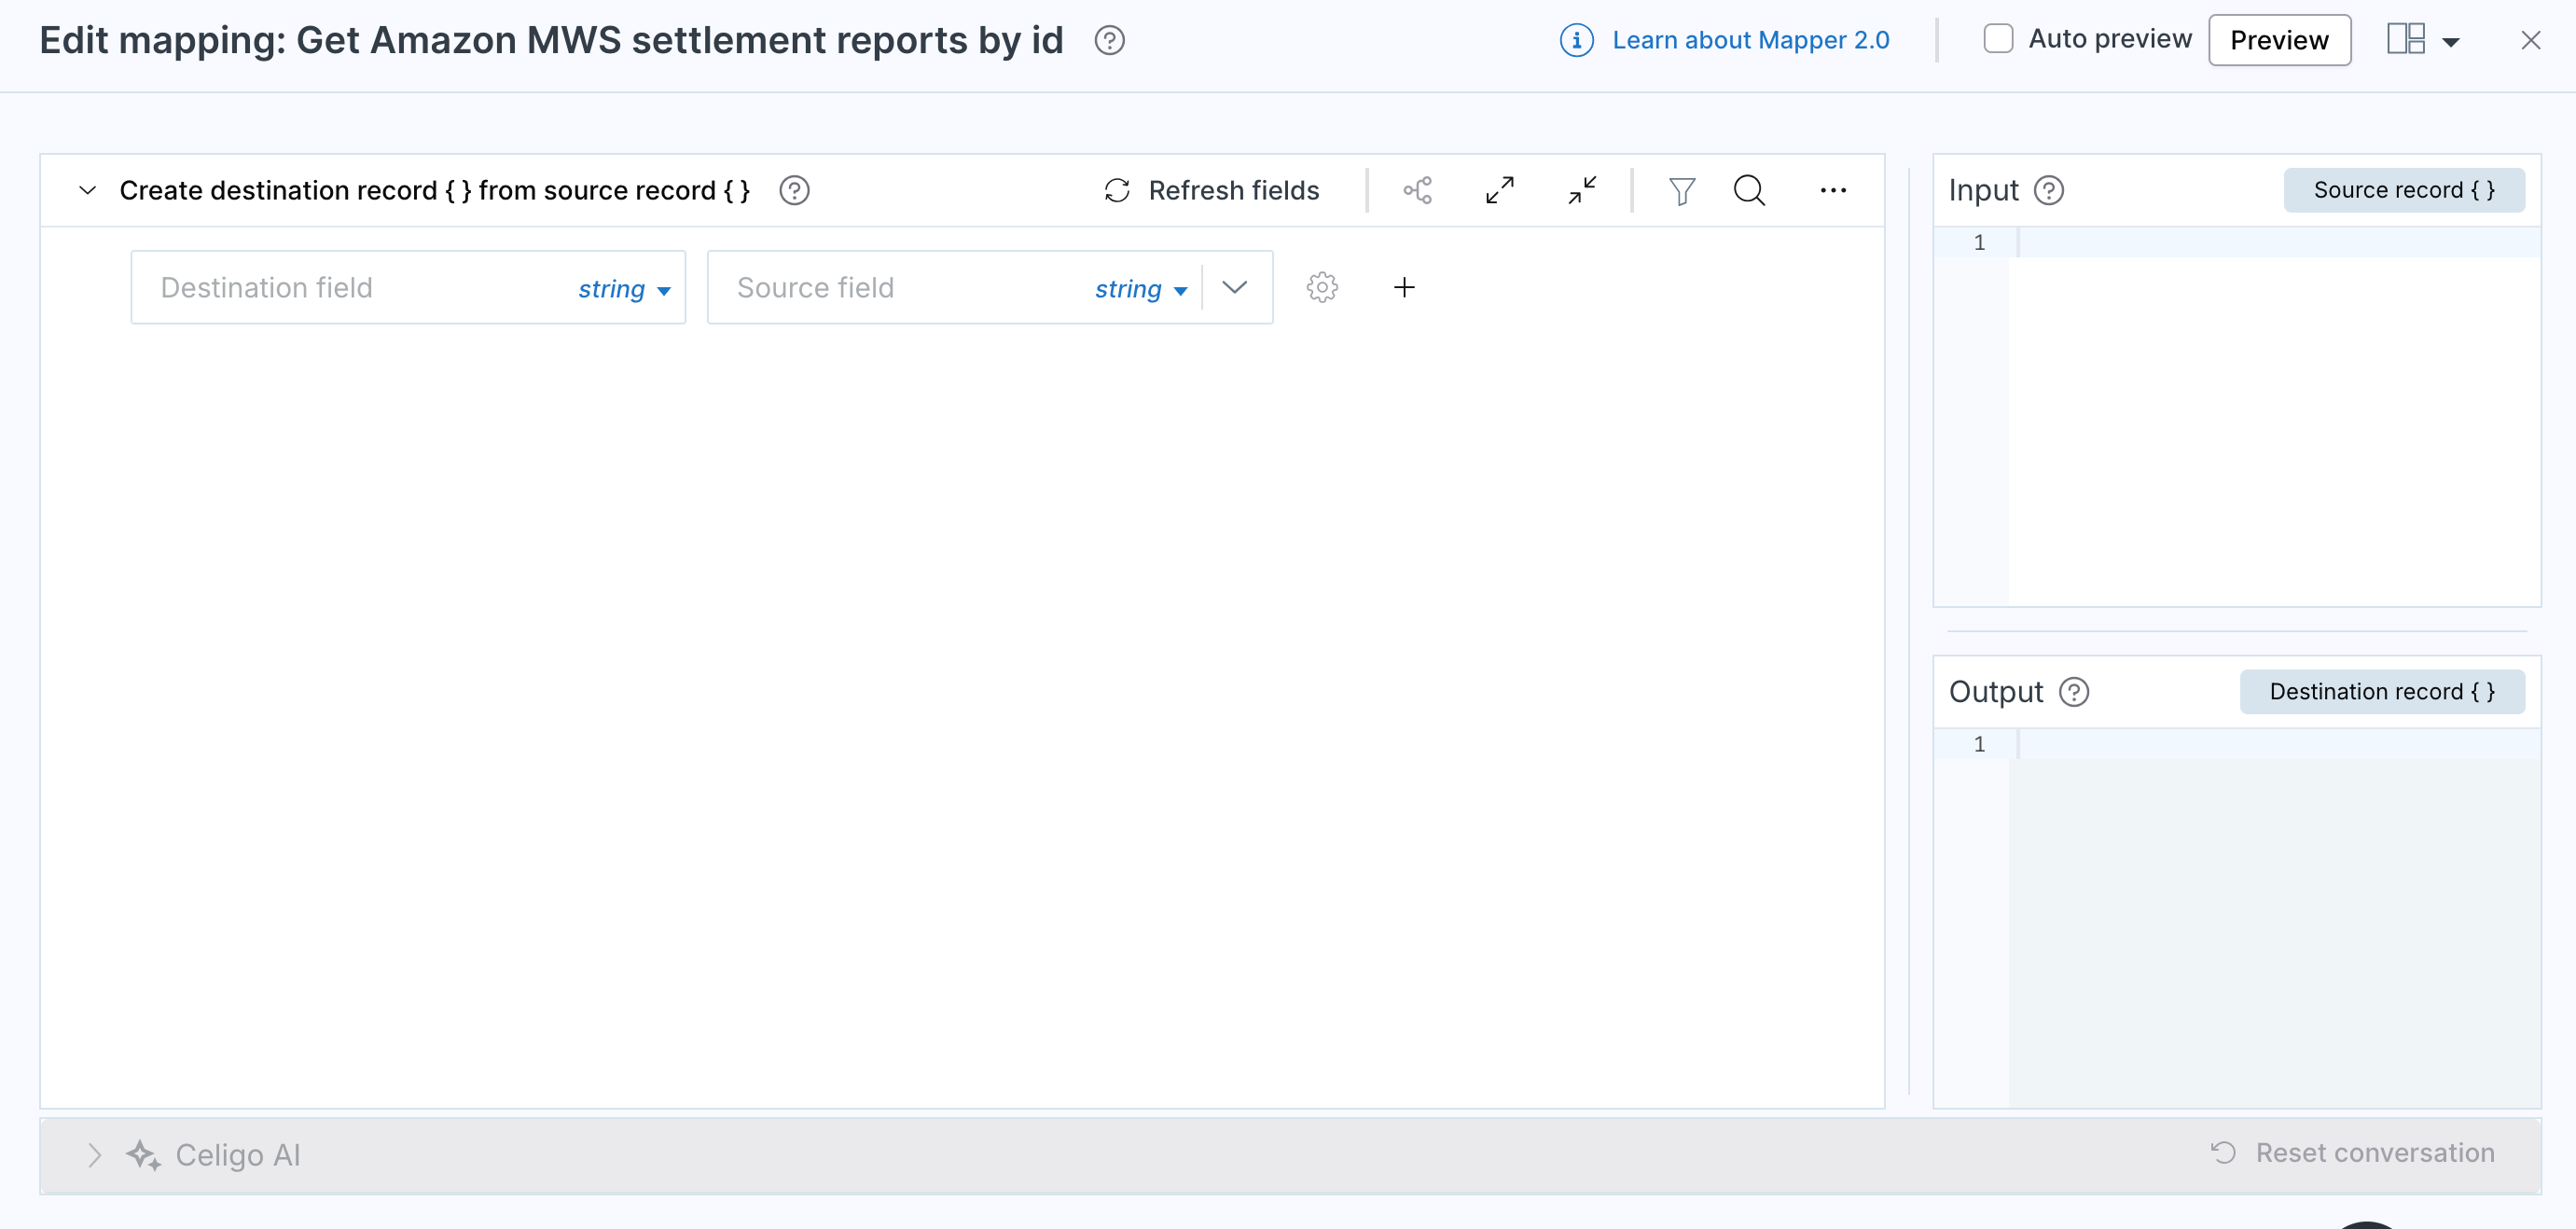The width and height of the screenshot is (2576, 1229).
Task: Open help icon next to Edit mapping title
Action: pos(1109,41)
